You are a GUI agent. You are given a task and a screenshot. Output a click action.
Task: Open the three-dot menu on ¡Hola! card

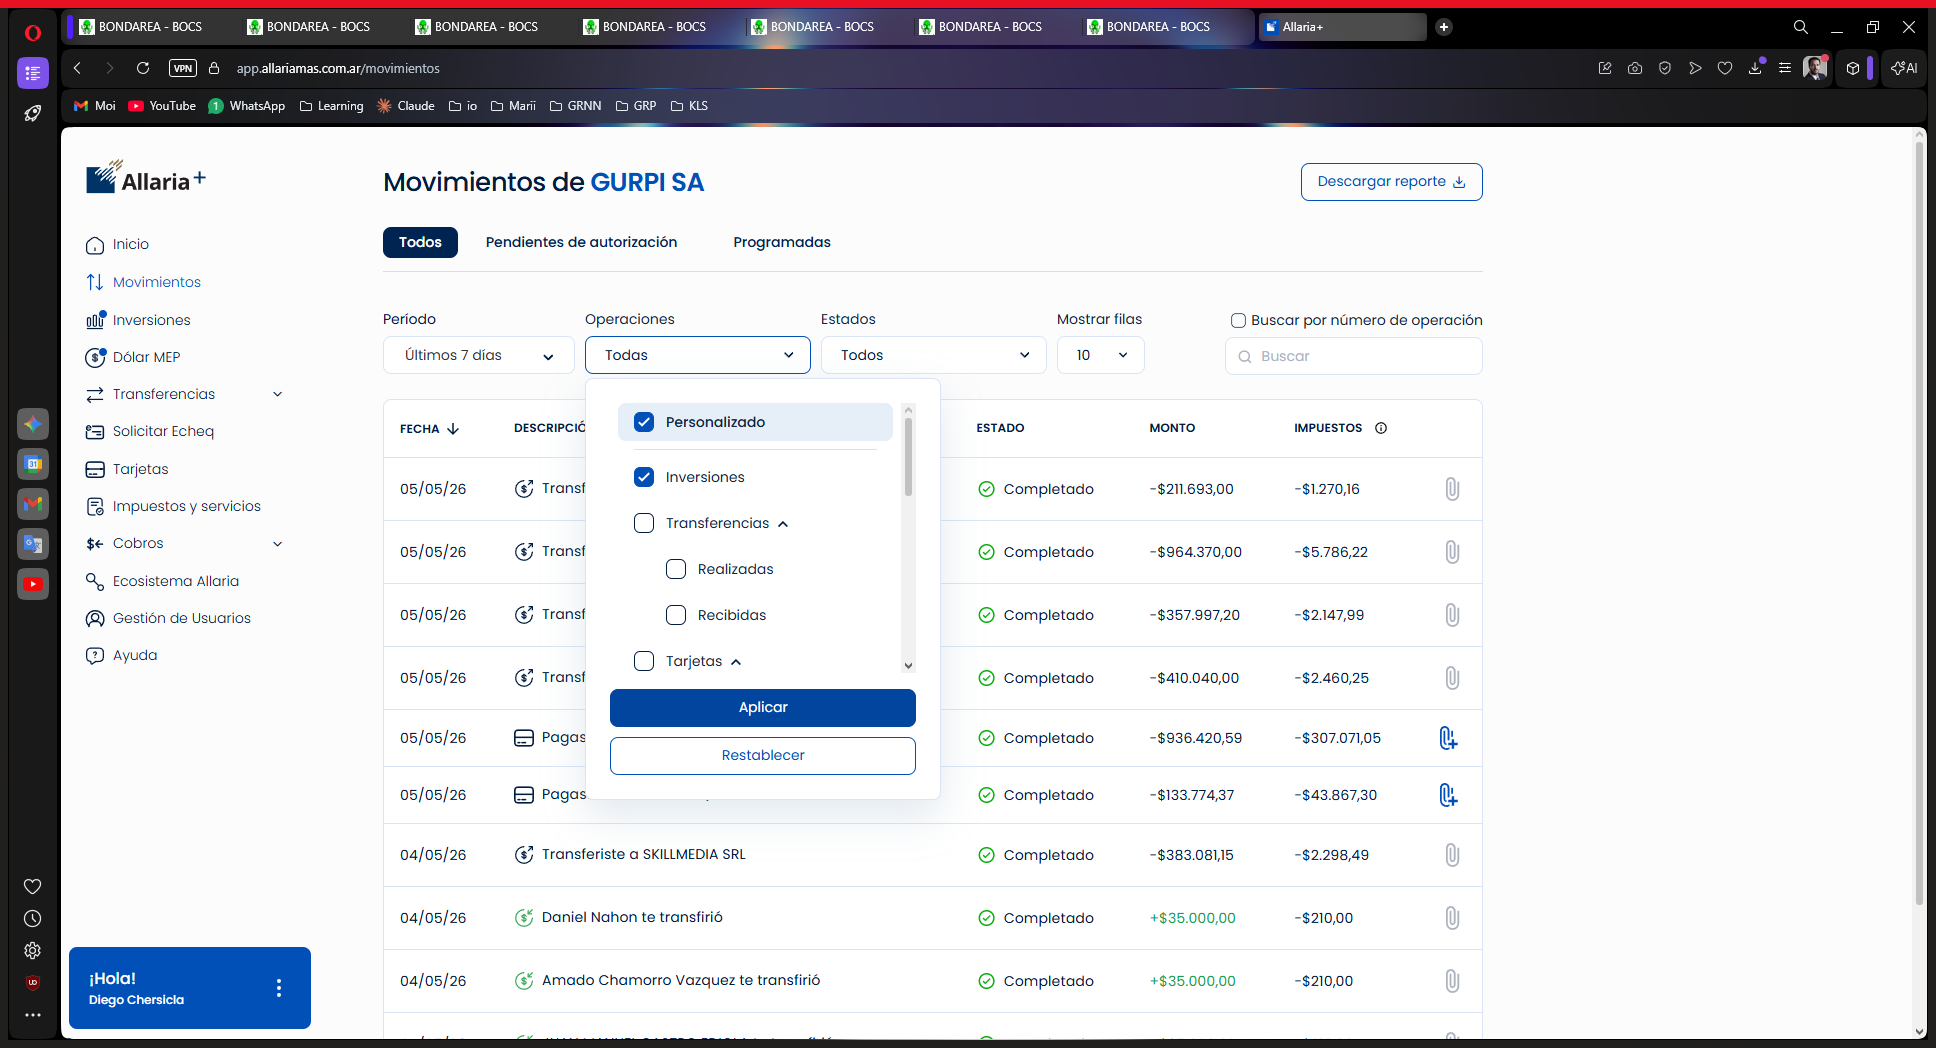click(x=279, y=988)
